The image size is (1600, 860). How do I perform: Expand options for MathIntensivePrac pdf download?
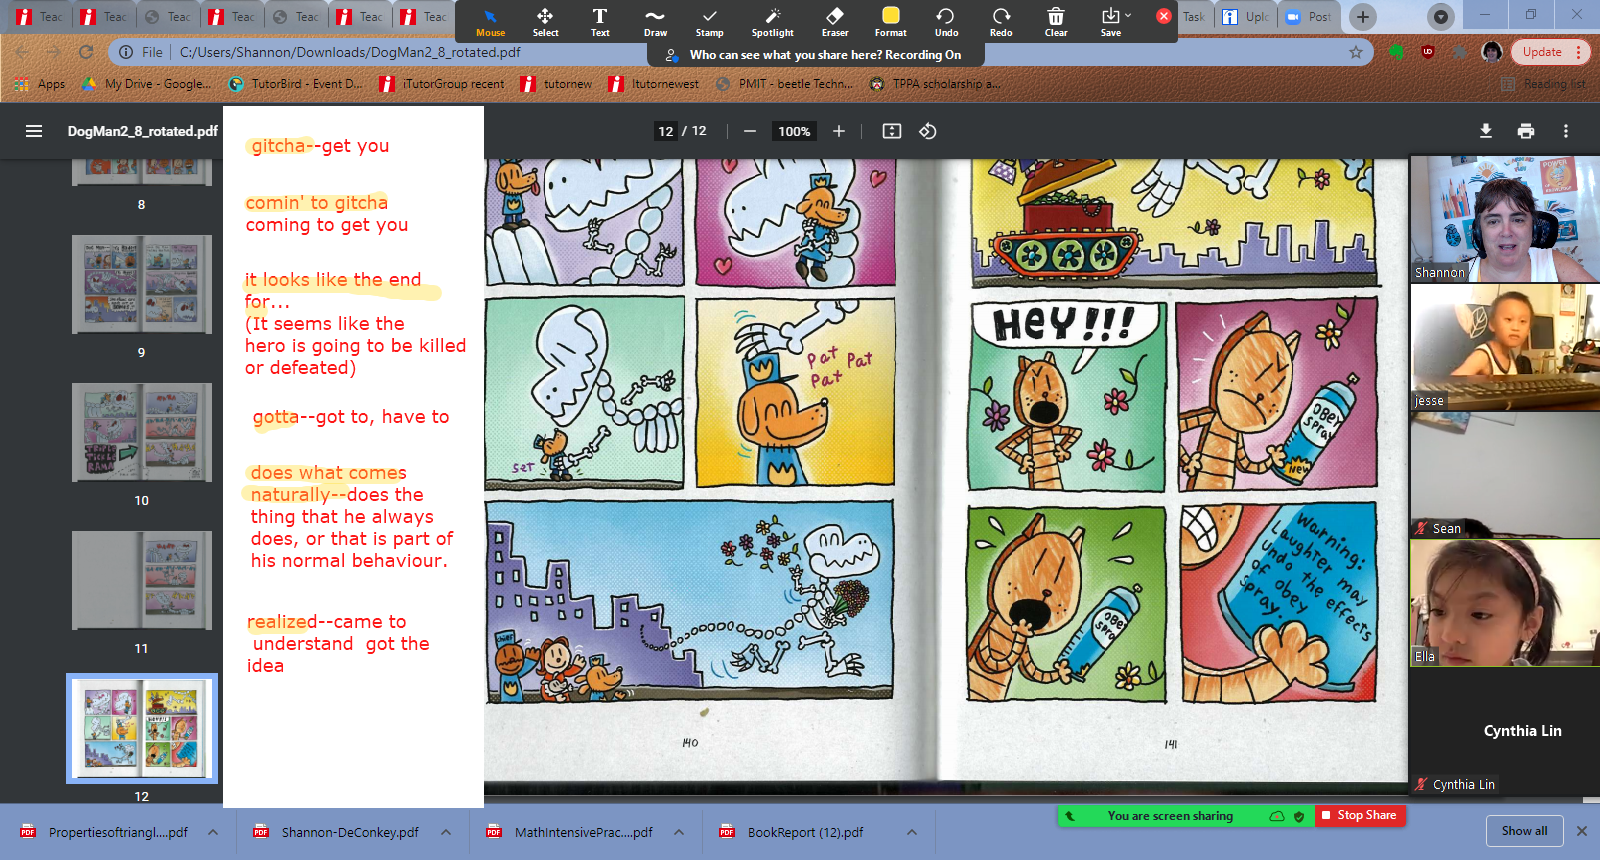[x=679, y=832]
